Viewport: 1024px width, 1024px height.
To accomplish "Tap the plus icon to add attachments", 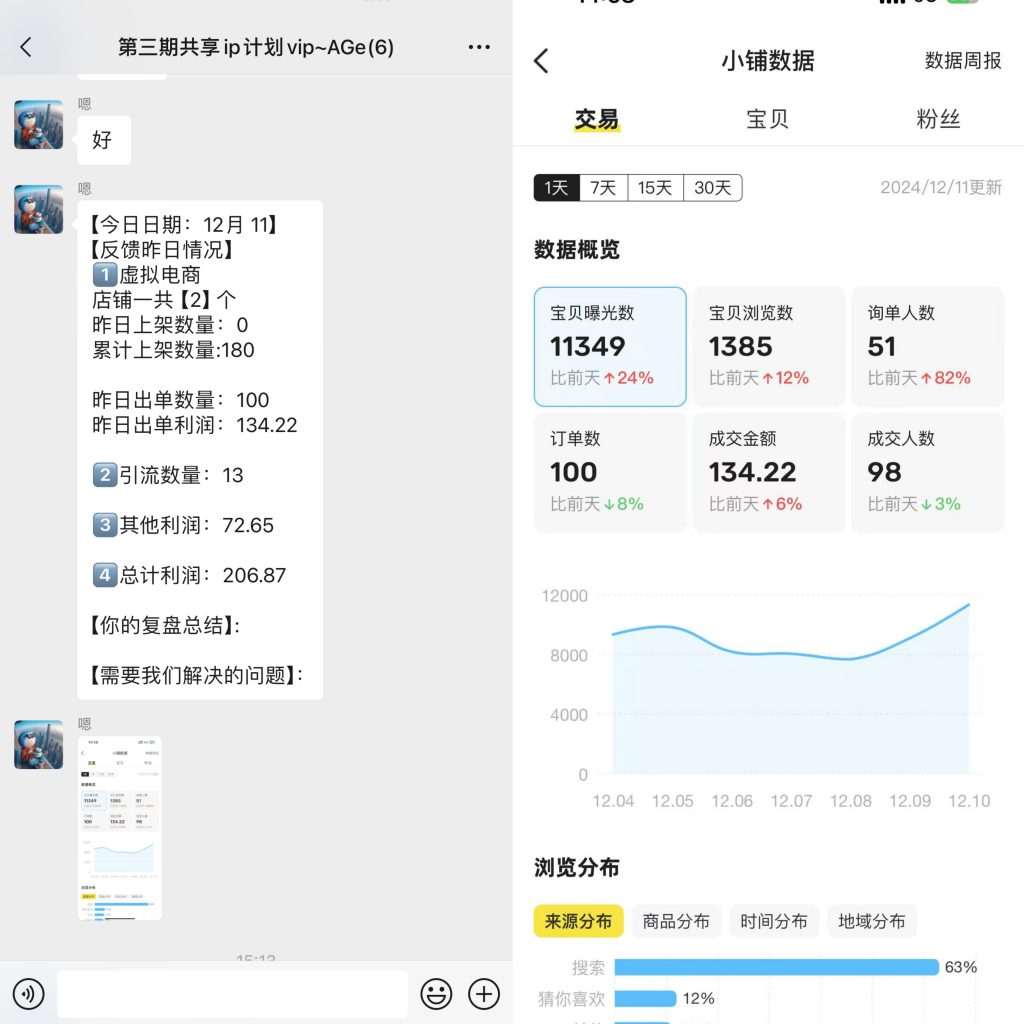I will pyautogui.click(x=484, y=993).
